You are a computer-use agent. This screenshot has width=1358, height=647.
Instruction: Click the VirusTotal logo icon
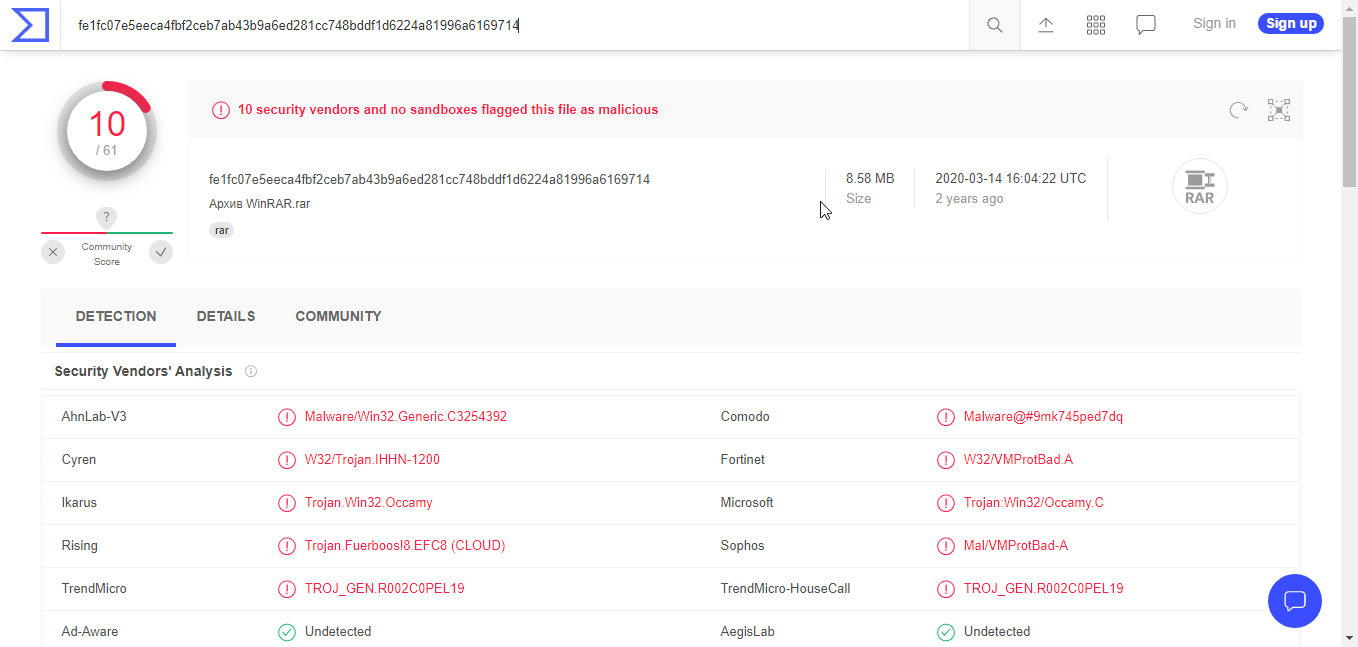[x=30, y=25]
